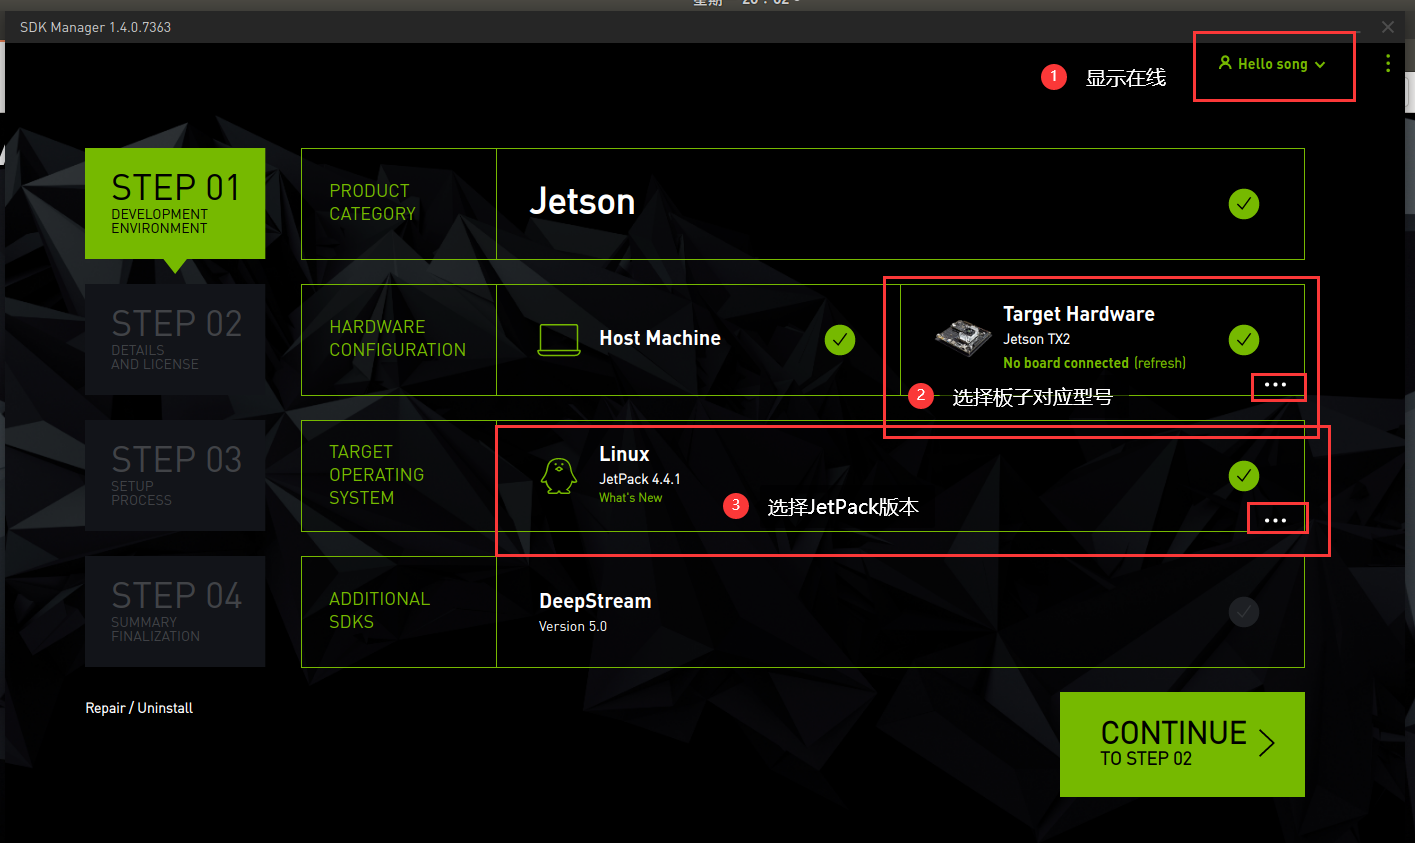Screen dimensions: 1415x843
Task: Click Continue to Step 02 button
Action: [1182, 744]
